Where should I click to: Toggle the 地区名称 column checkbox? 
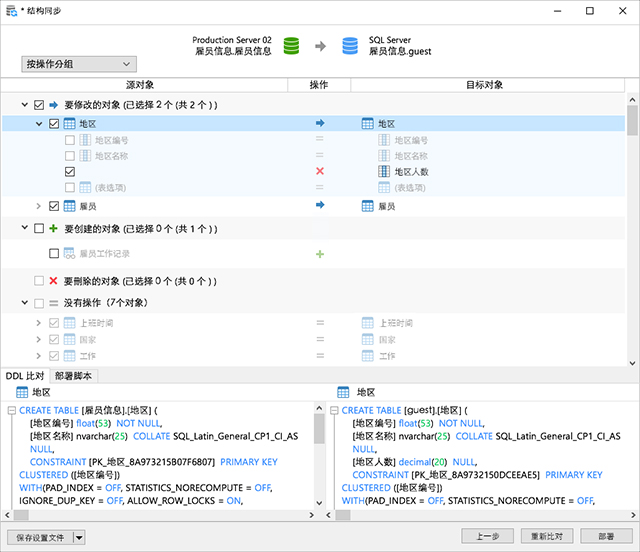pyautogui.click(x=70, y=156)
